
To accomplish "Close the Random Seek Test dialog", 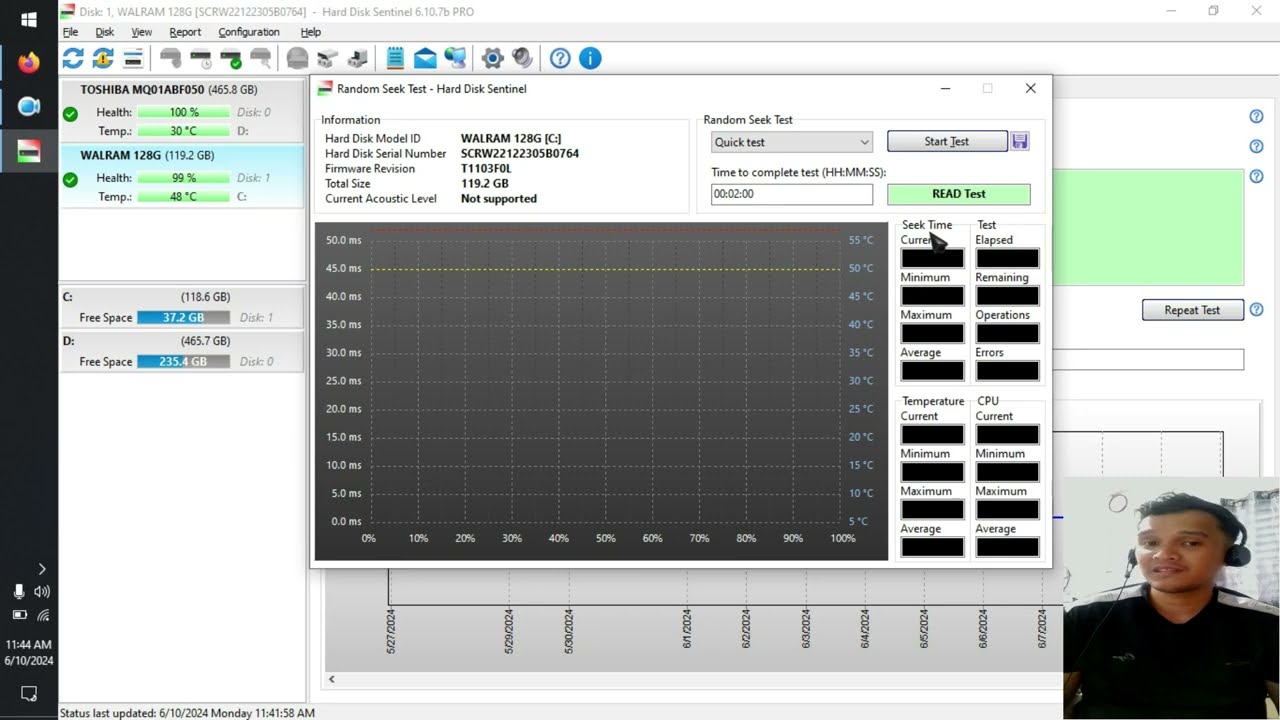I will click(1030, 88).
